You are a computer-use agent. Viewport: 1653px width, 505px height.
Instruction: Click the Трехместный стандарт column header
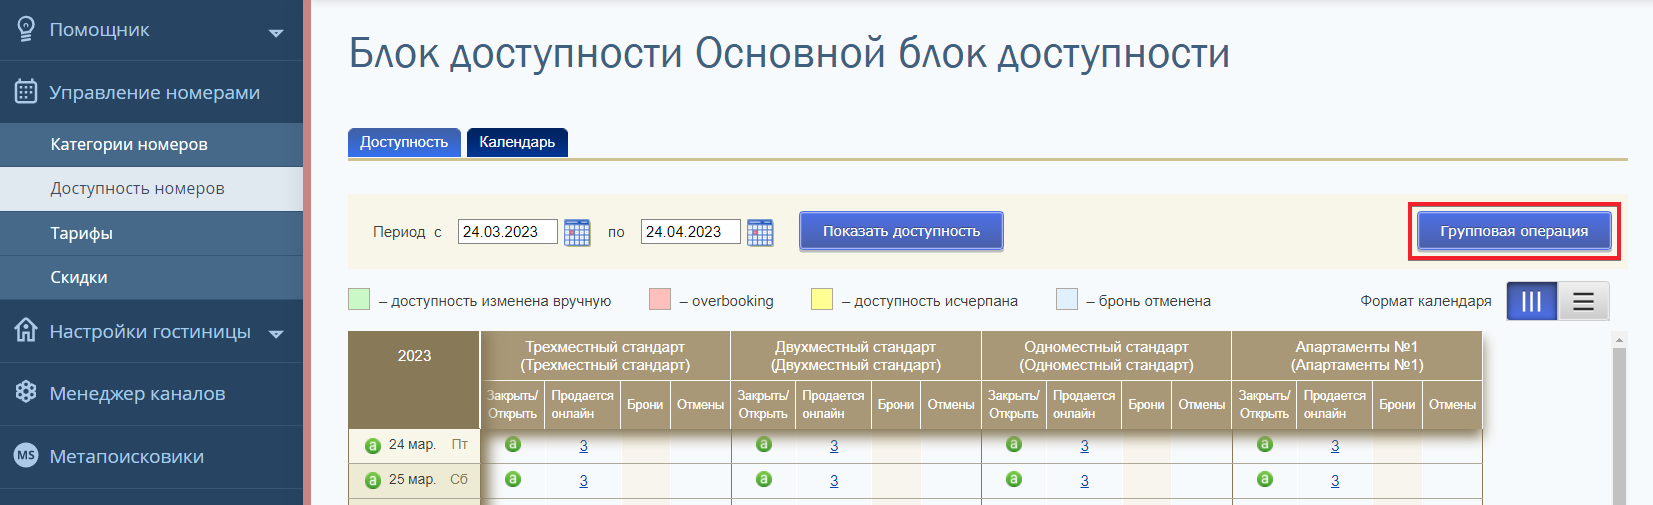[x=605, y=356]
